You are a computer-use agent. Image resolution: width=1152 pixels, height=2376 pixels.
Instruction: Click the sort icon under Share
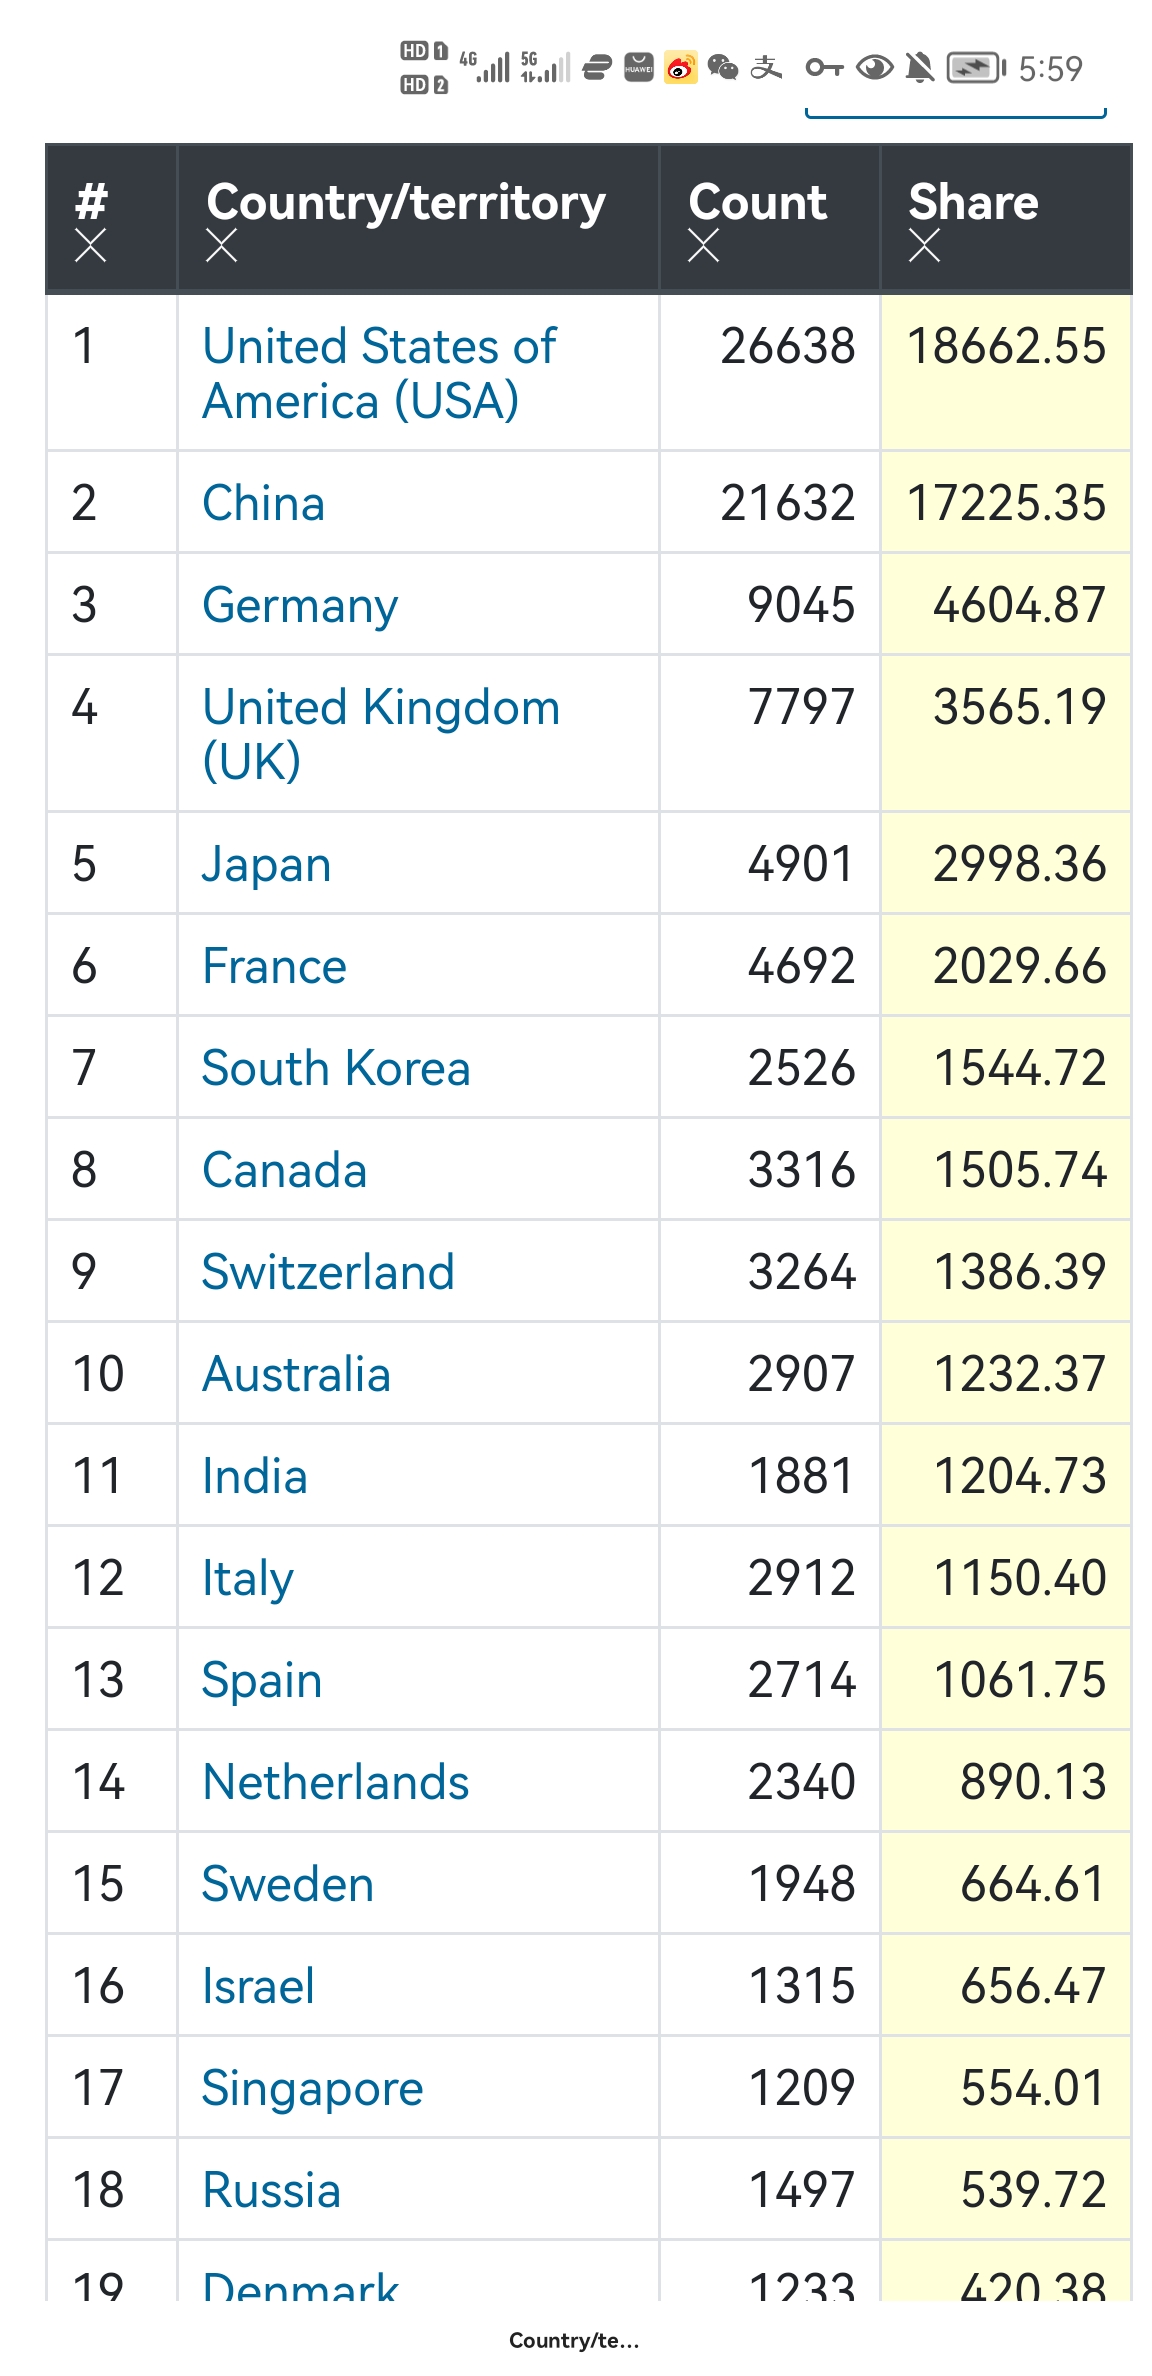(924, 245)
